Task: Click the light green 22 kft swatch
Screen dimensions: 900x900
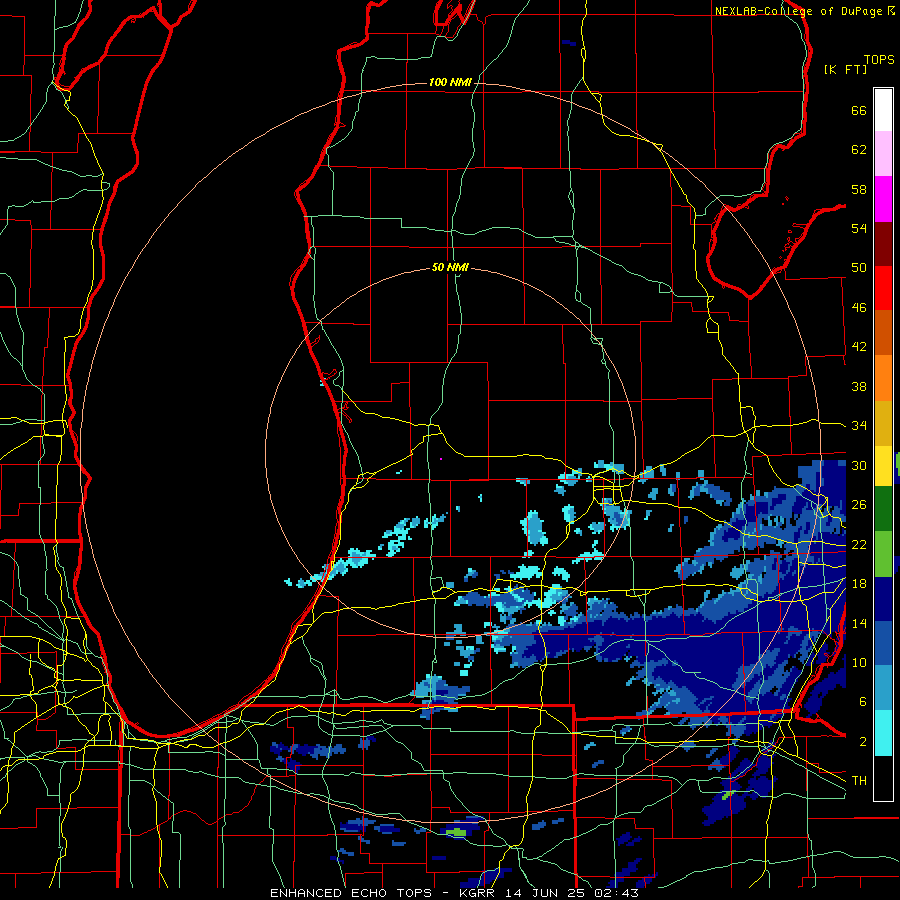Action: coord(883,554)
